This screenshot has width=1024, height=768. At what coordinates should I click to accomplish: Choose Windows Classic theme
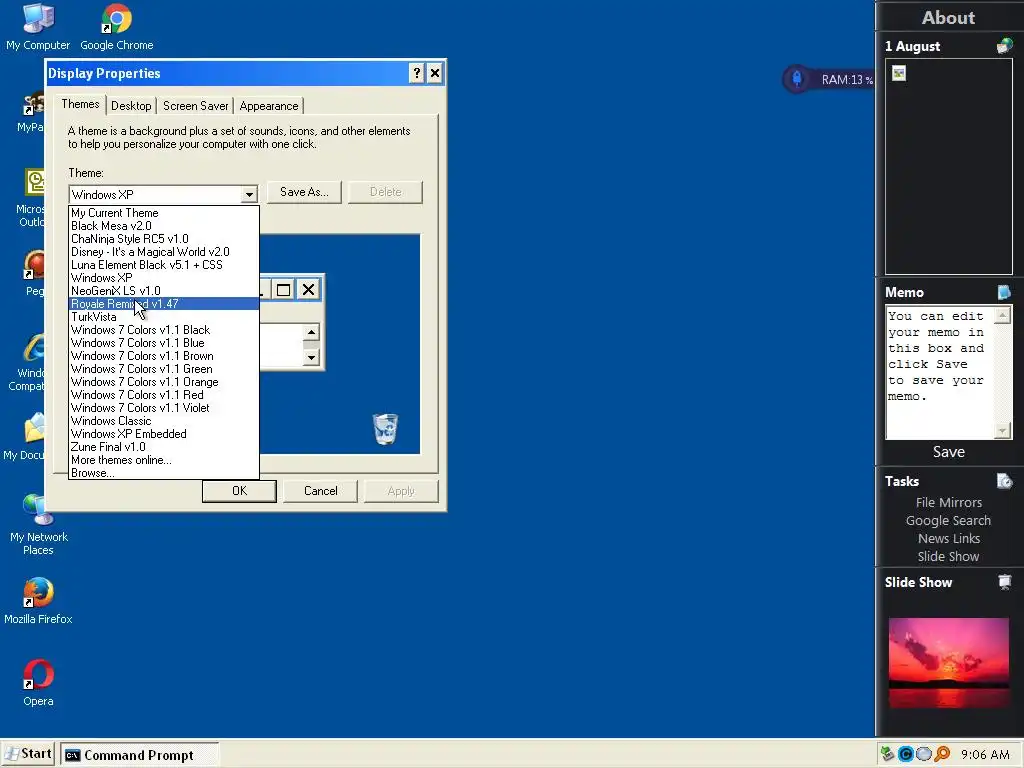[164, 421]
